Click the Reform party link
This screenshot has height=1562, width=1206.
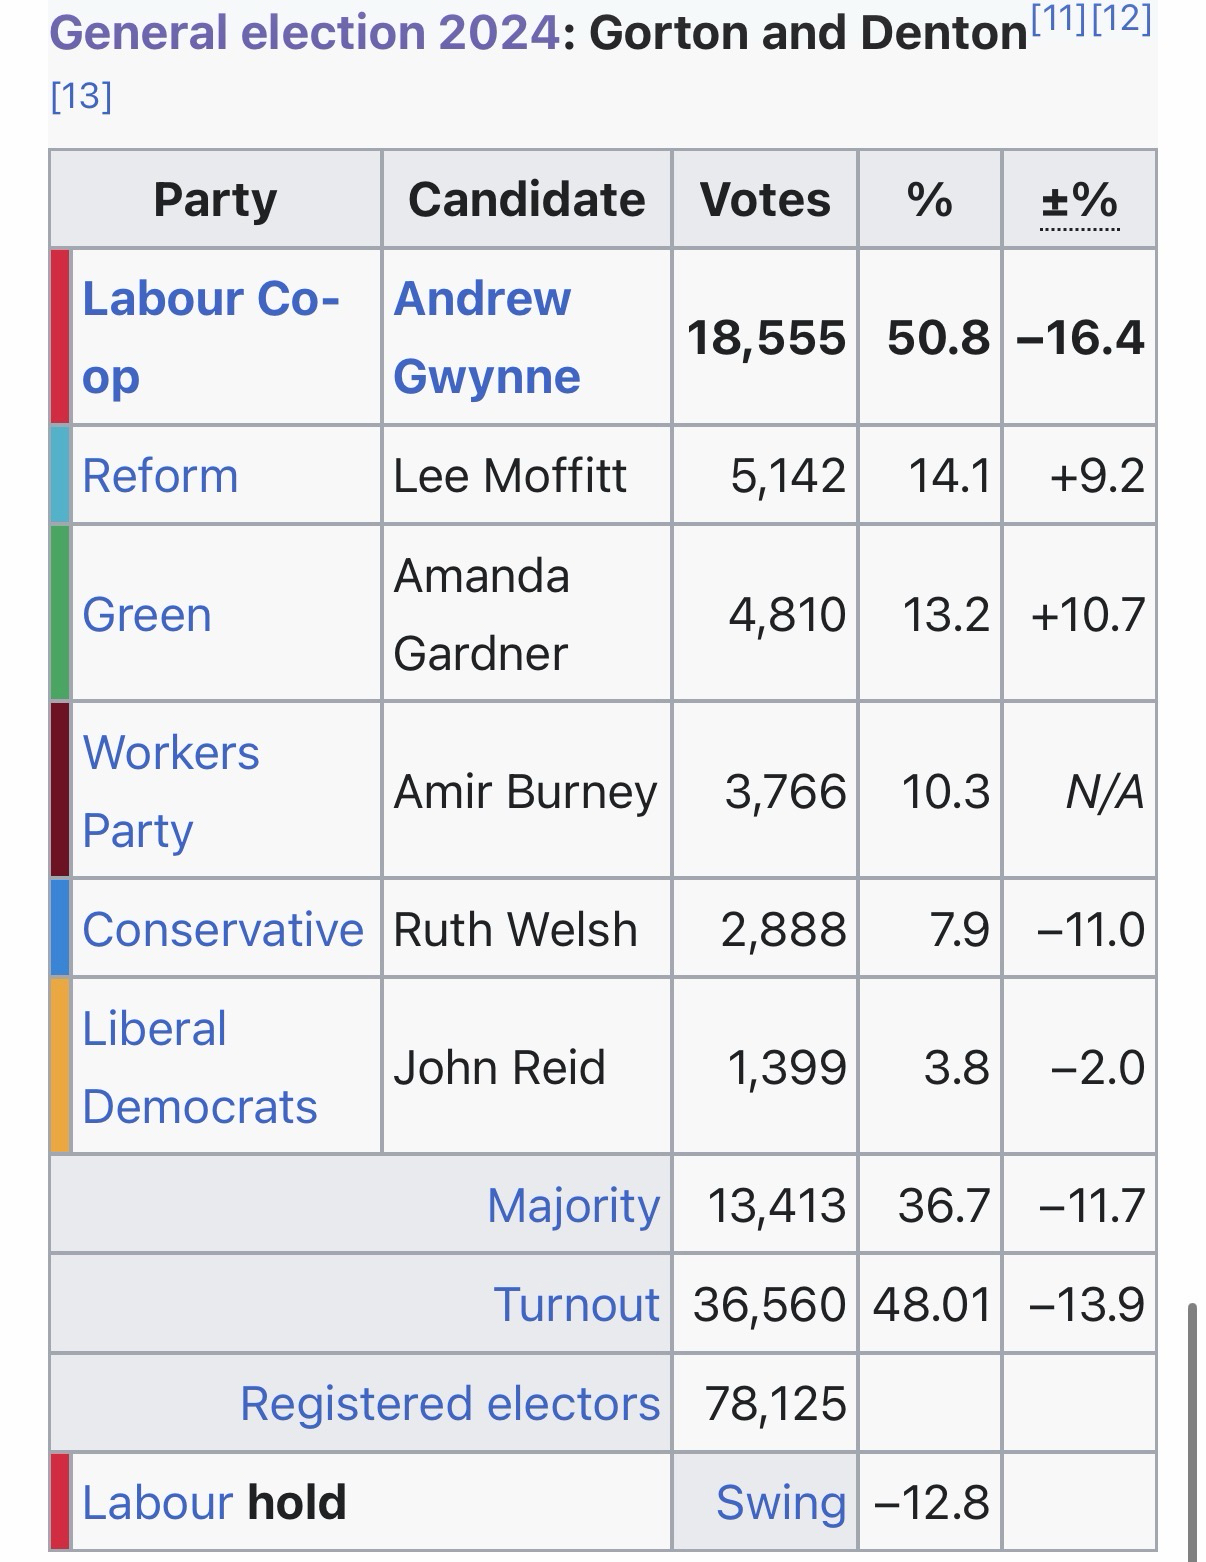[160, 476]
